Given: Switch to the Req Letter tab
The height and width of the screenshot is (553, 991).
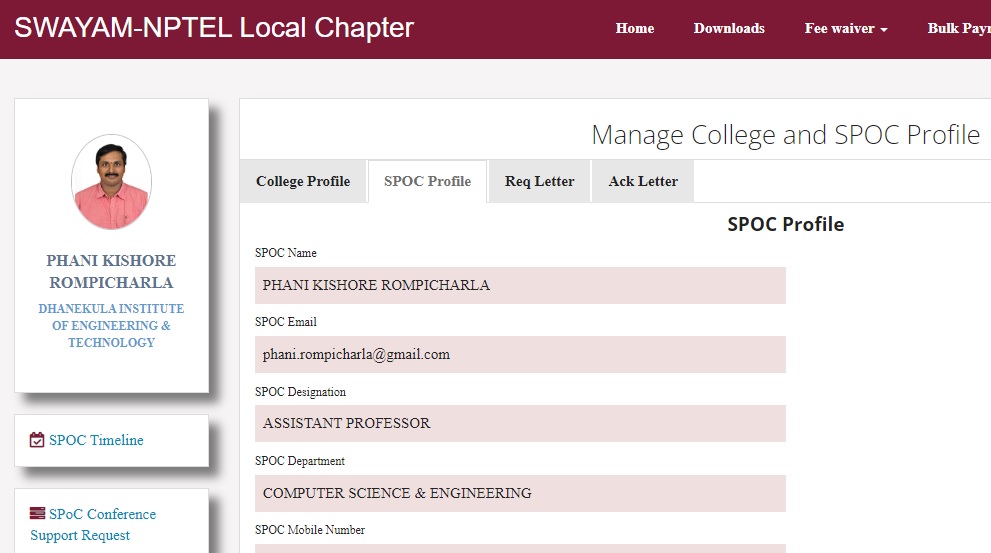Looking at the screenshot, I should [x=539, y=181].
